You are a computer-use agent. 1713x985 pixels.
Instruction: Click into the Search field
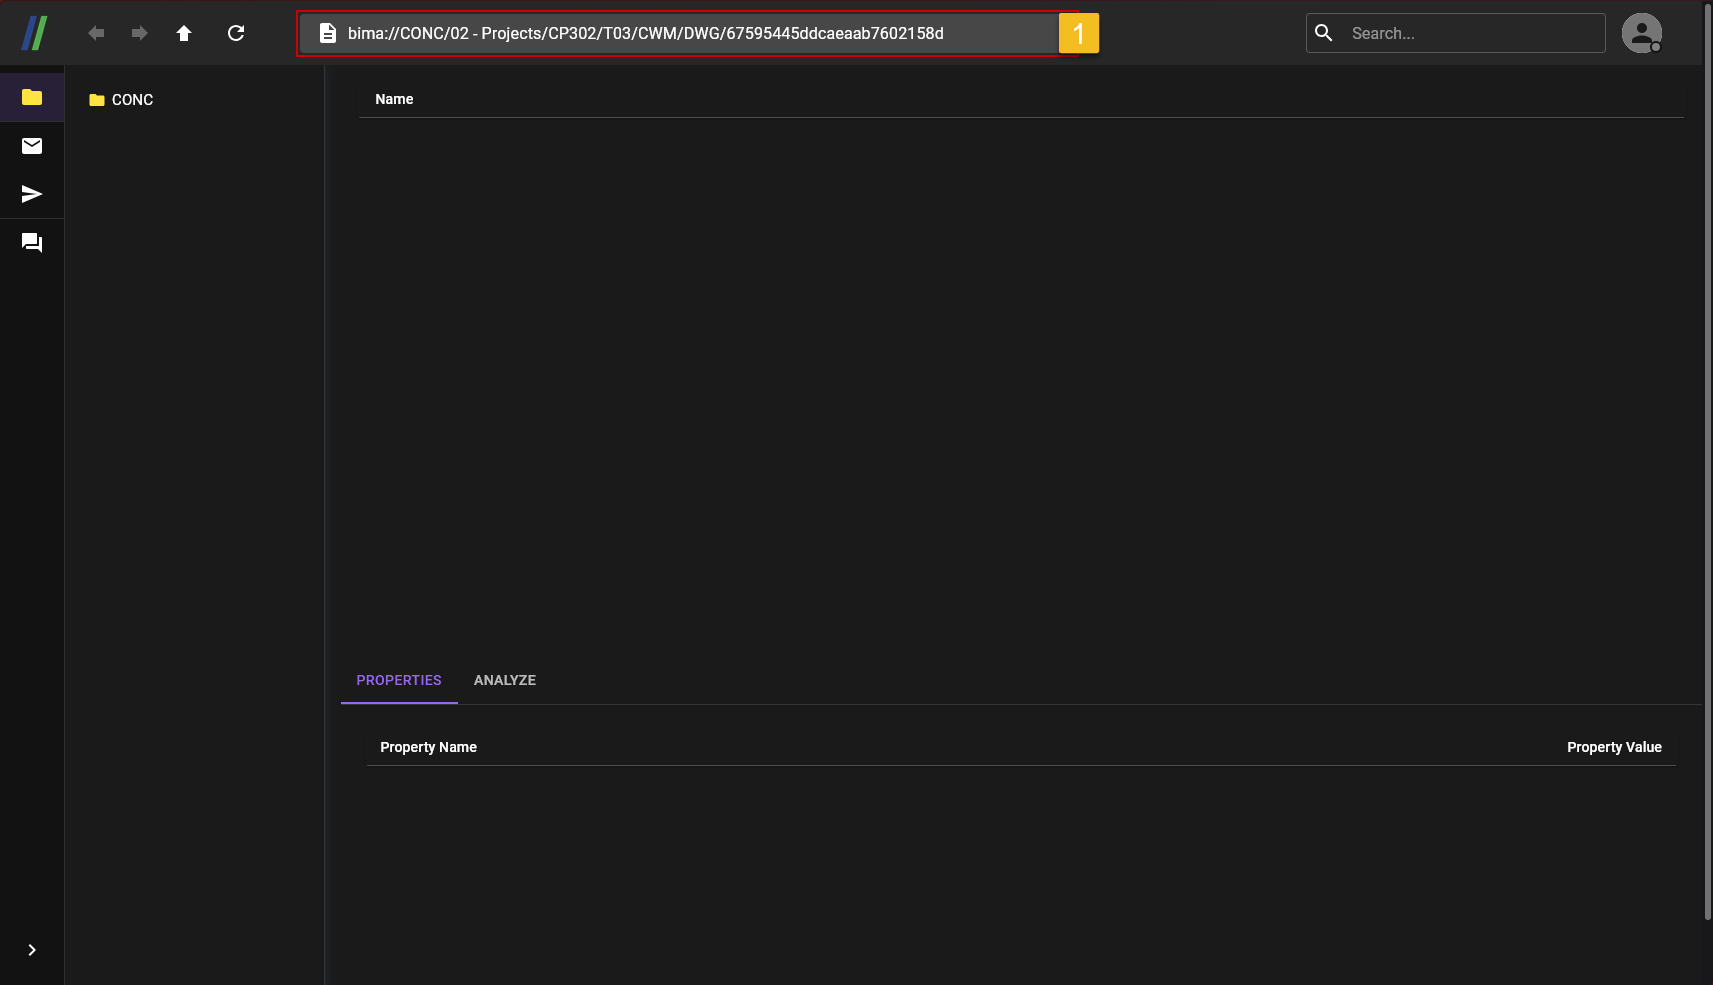coord(1470,33)
